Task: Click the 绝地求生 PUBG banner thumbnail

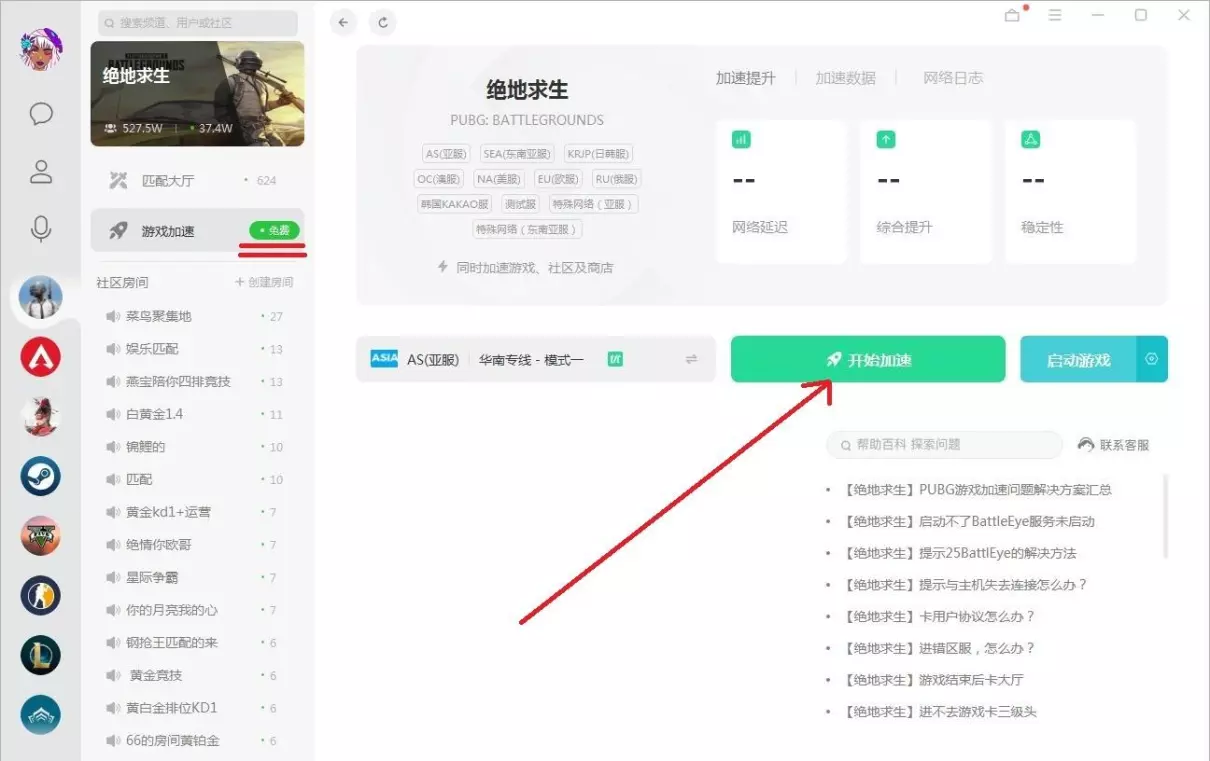Action: 197,93
